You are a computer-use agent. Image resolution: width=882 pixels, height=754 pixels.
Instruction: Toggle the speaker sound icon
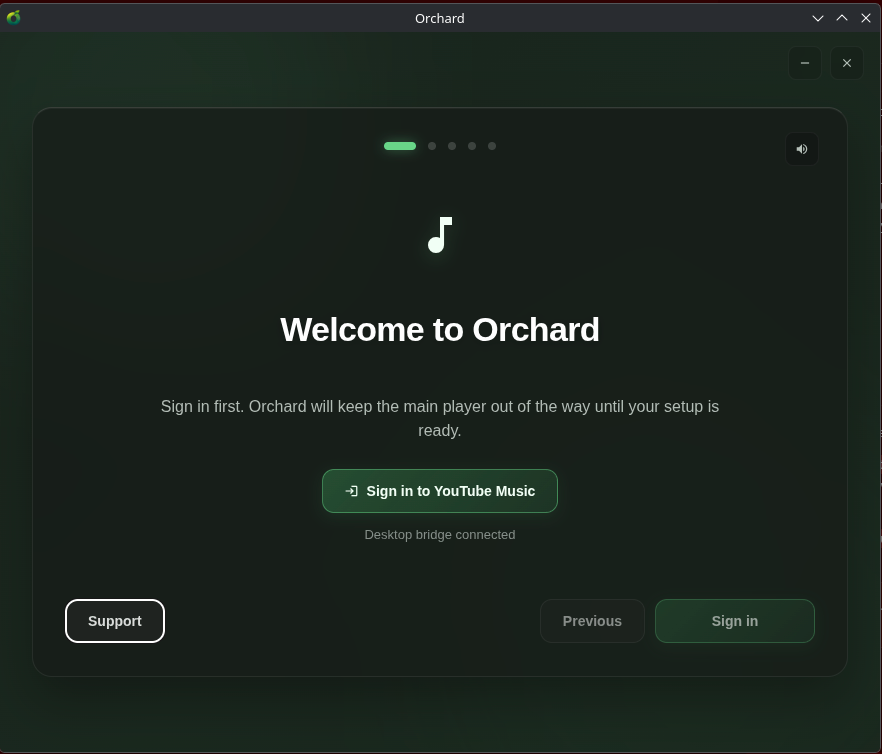tap(802, 149)
